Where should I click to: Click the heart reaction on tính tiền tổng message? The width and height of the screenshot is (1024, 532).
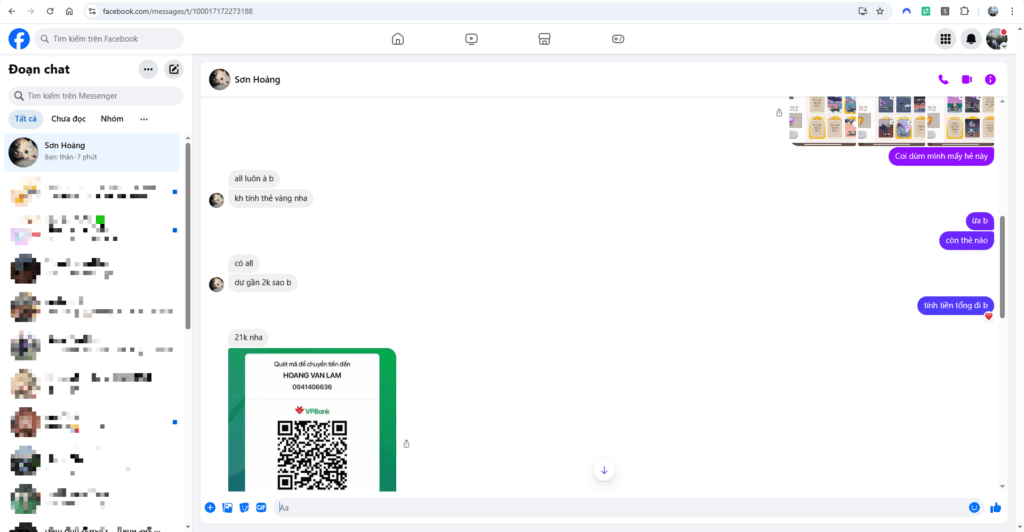coord(989,317)
